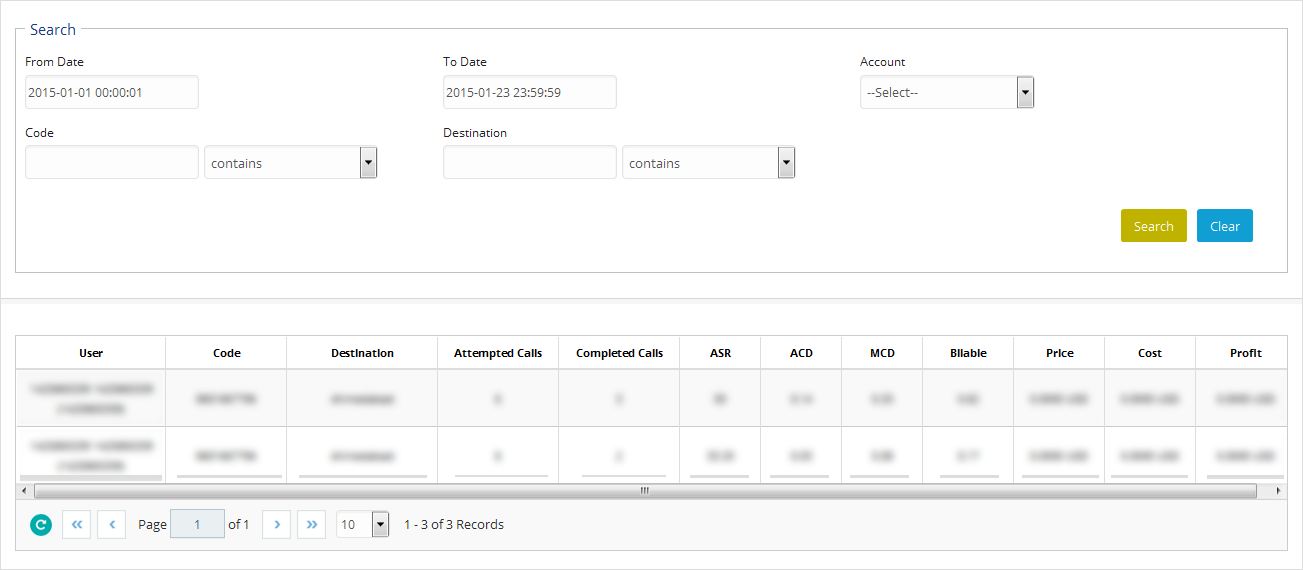Sort by Attempted Calls column header
The image size is (1303, 570).
tap(498, 353)
